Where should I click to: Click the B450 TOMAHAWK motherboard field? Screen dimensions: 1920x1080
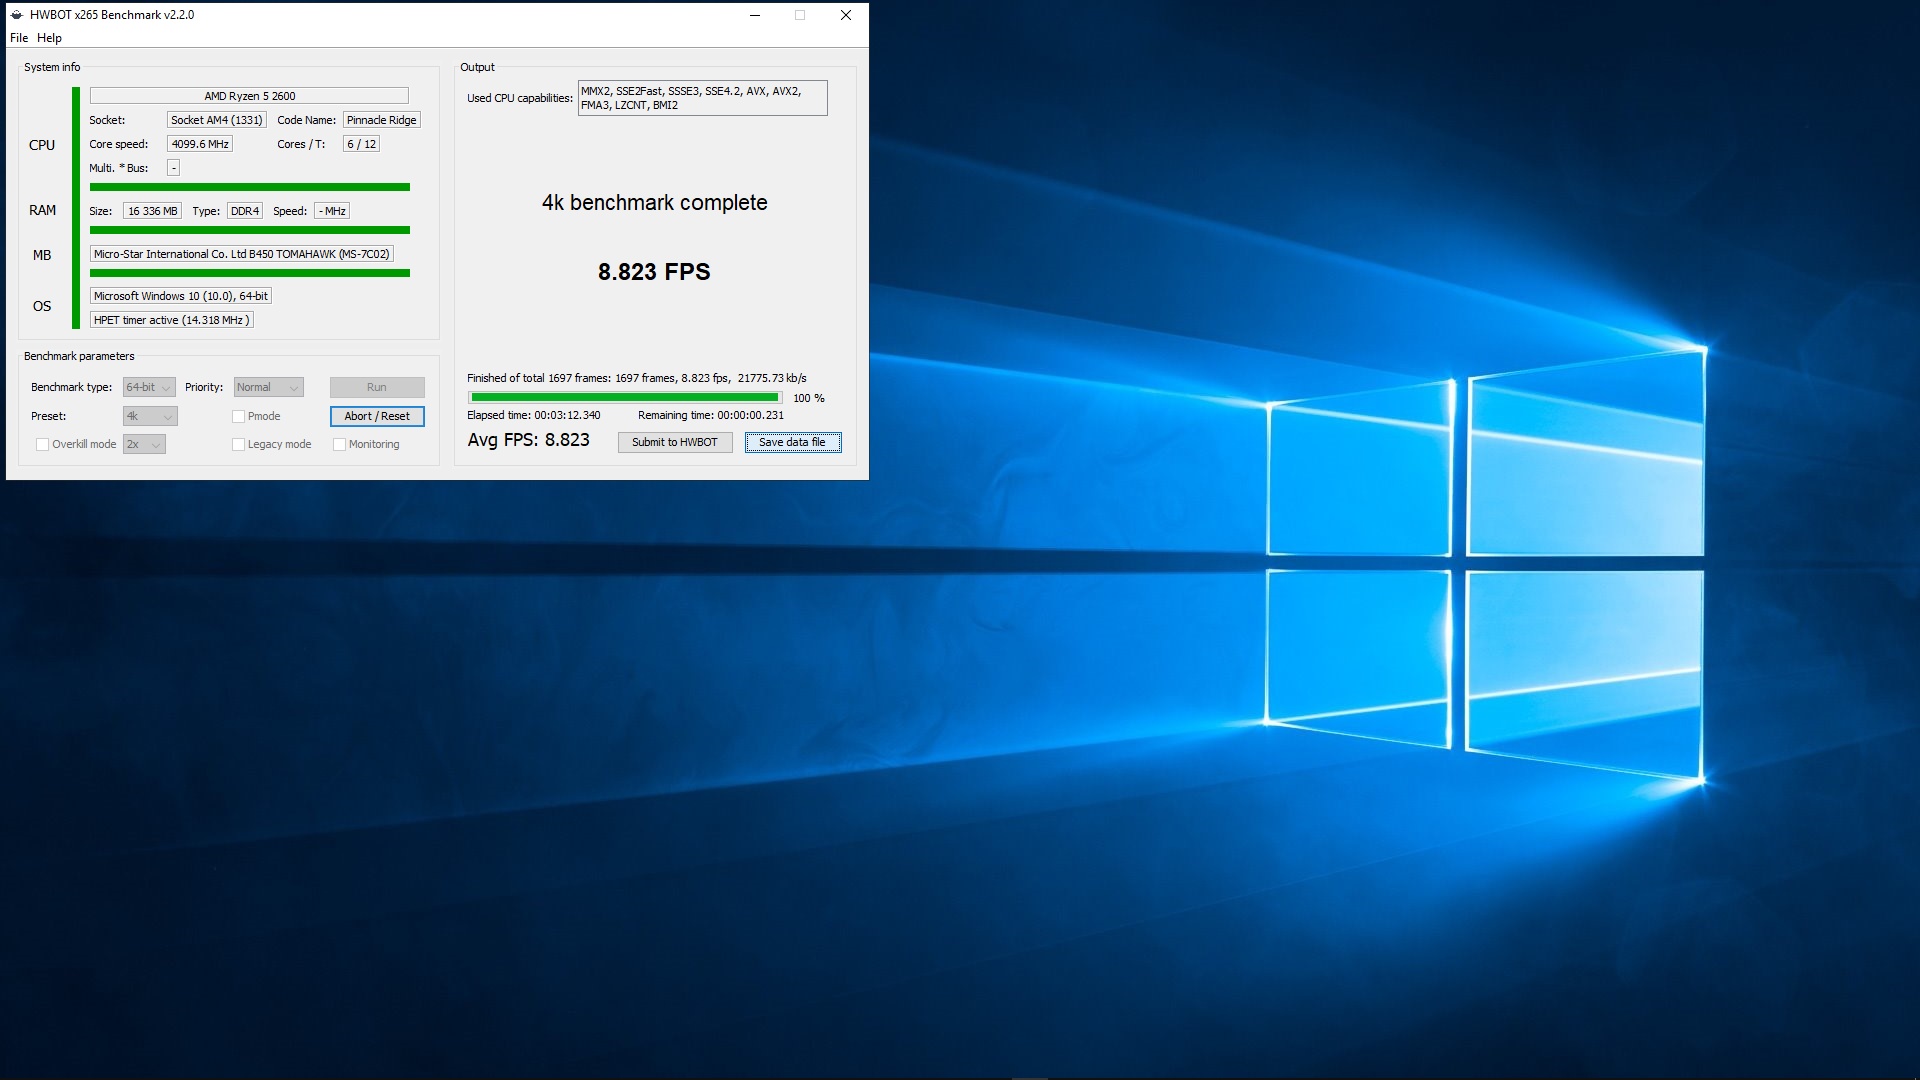click(241, 254)
